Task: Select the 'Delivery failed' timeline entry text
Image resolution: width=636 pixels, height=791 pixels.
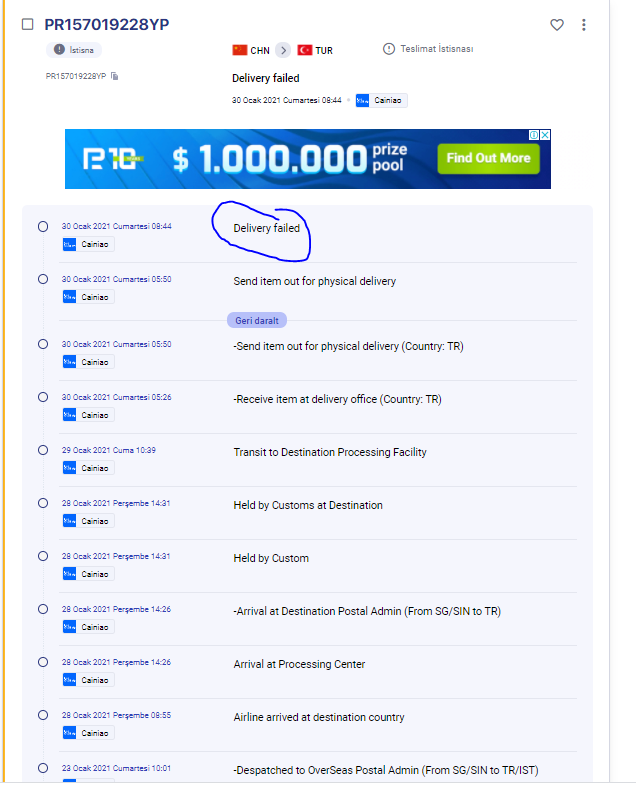Action: click(x=266, y=228)
